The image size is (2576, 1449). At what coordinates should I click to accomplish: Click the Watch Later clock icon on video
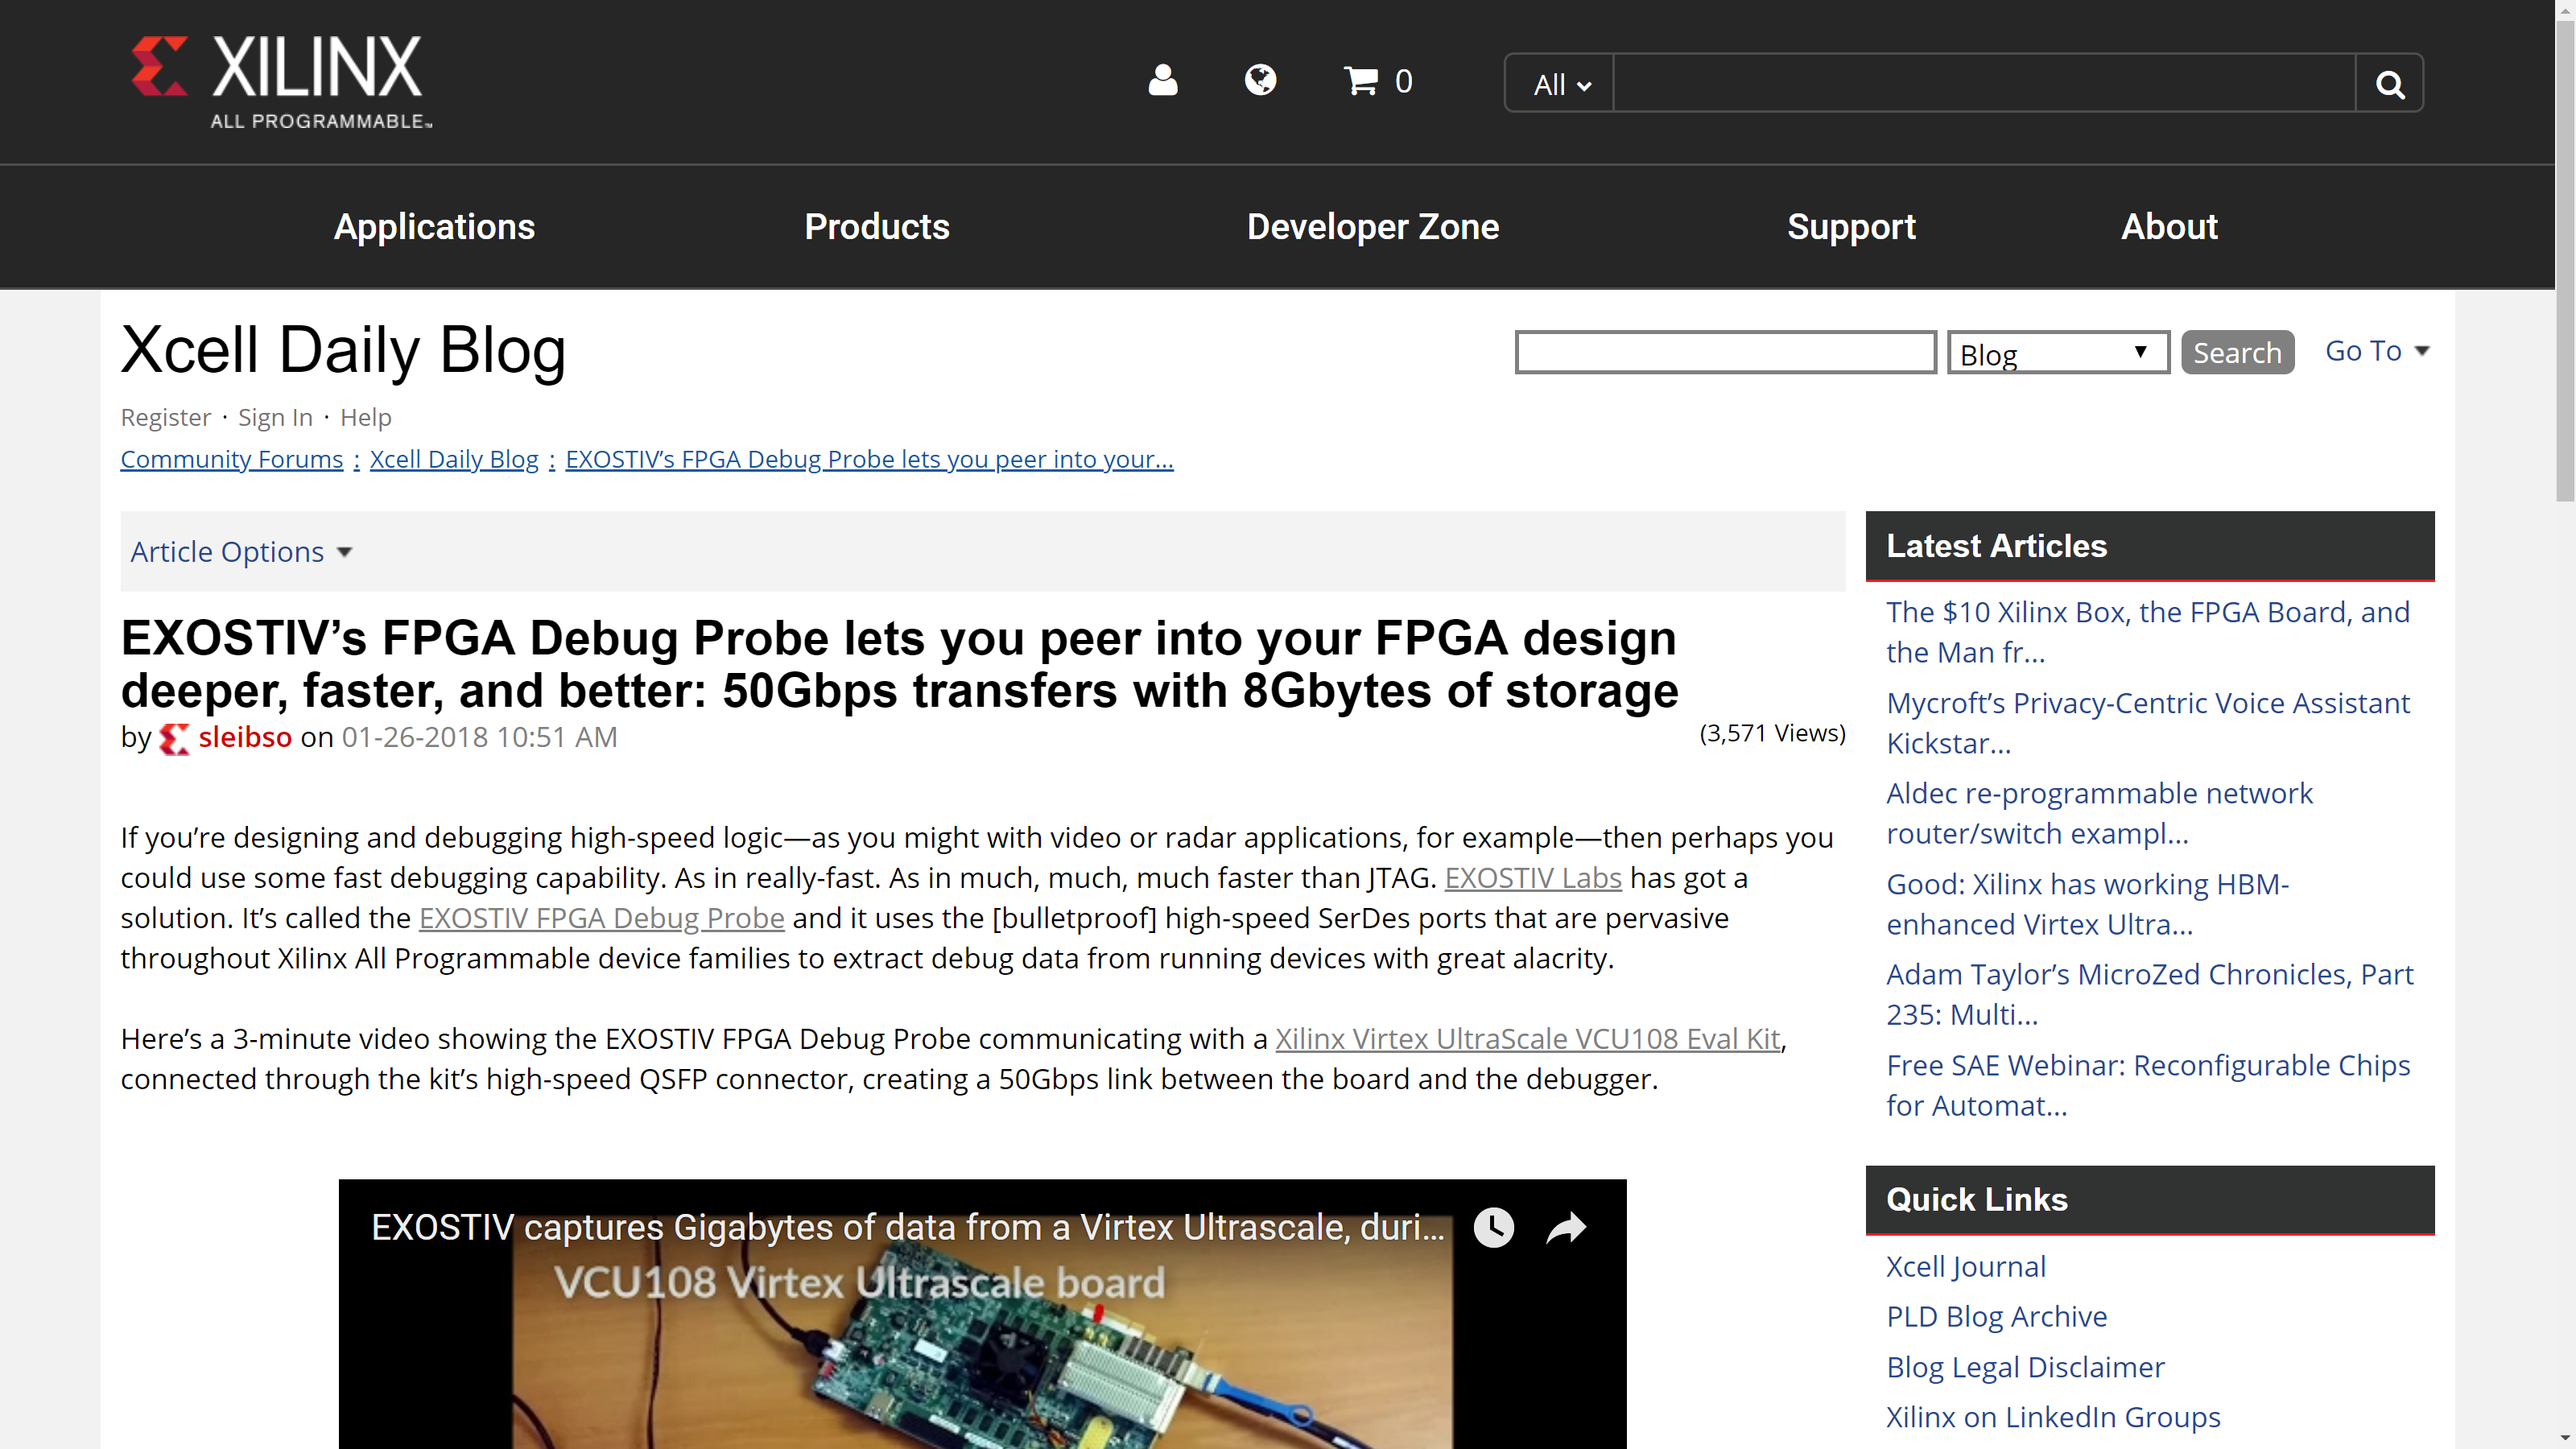tap(1494, 1227)
